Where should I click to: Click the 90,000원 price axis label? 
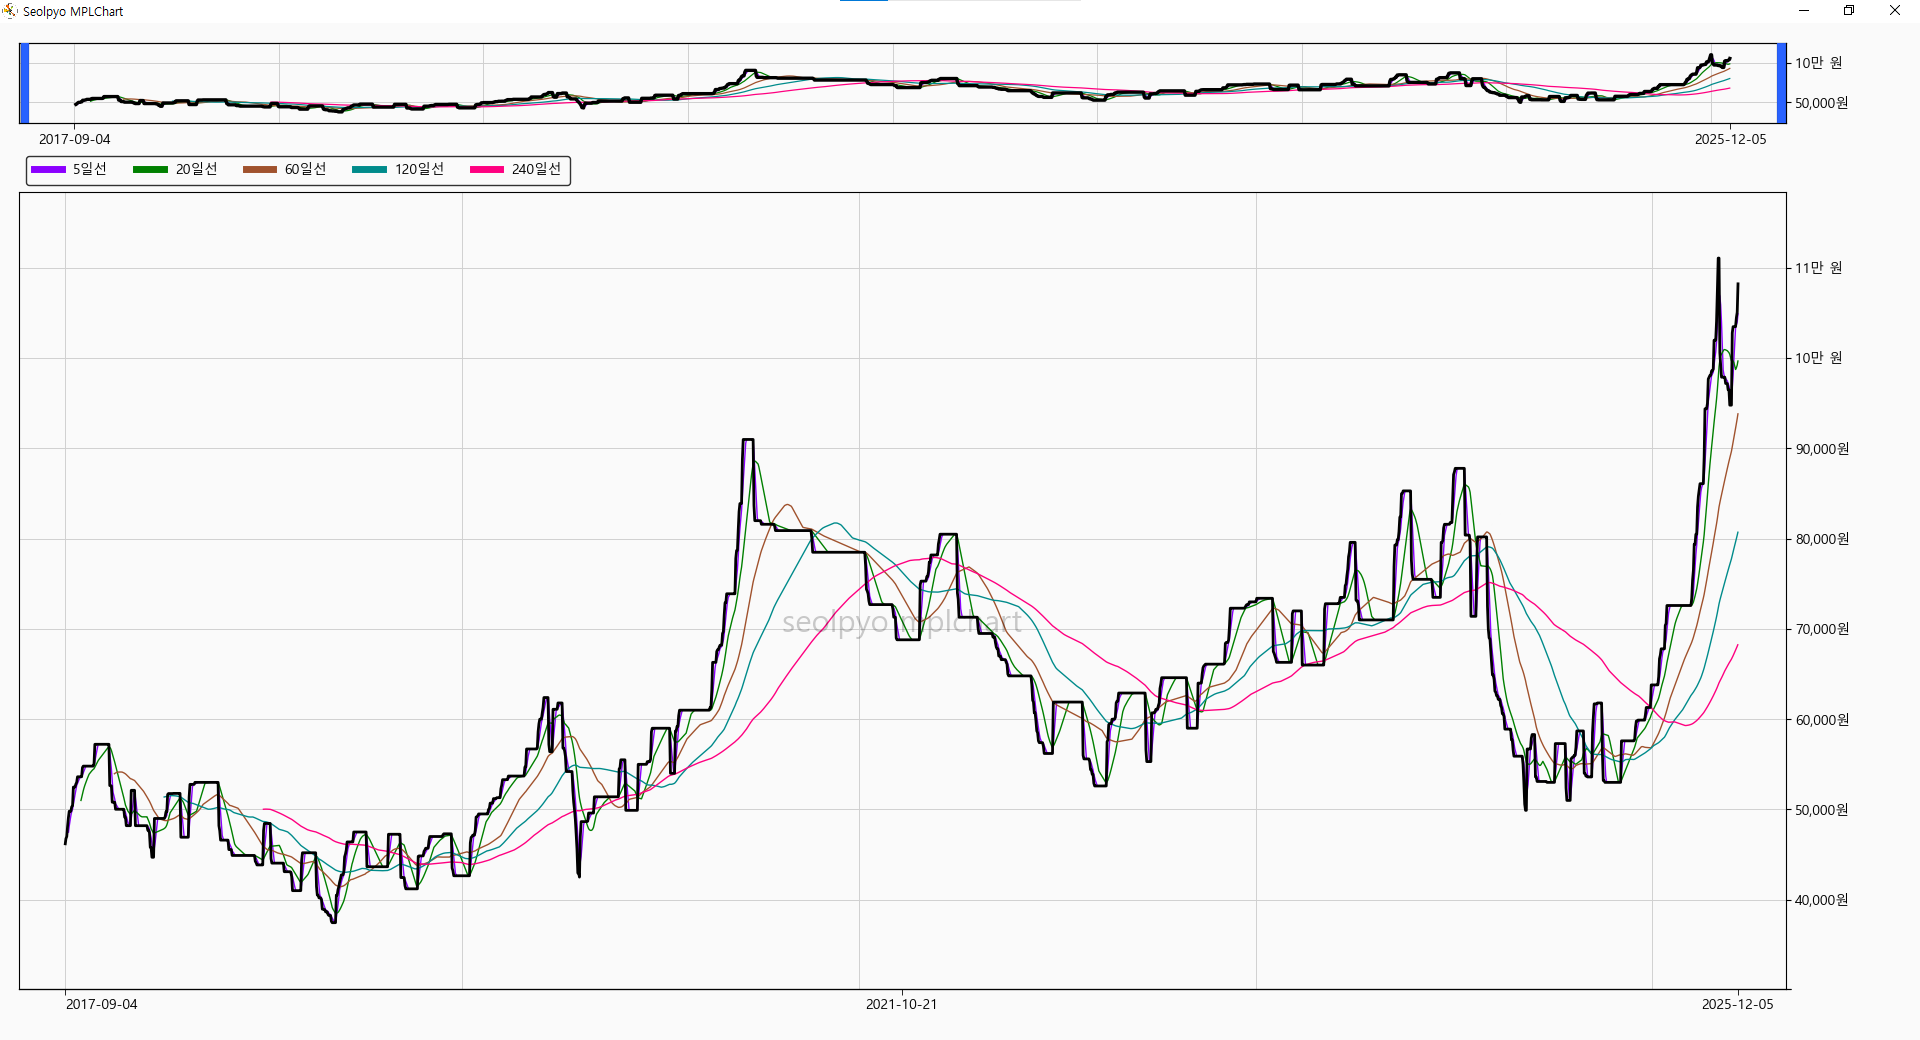[1822, 449]
